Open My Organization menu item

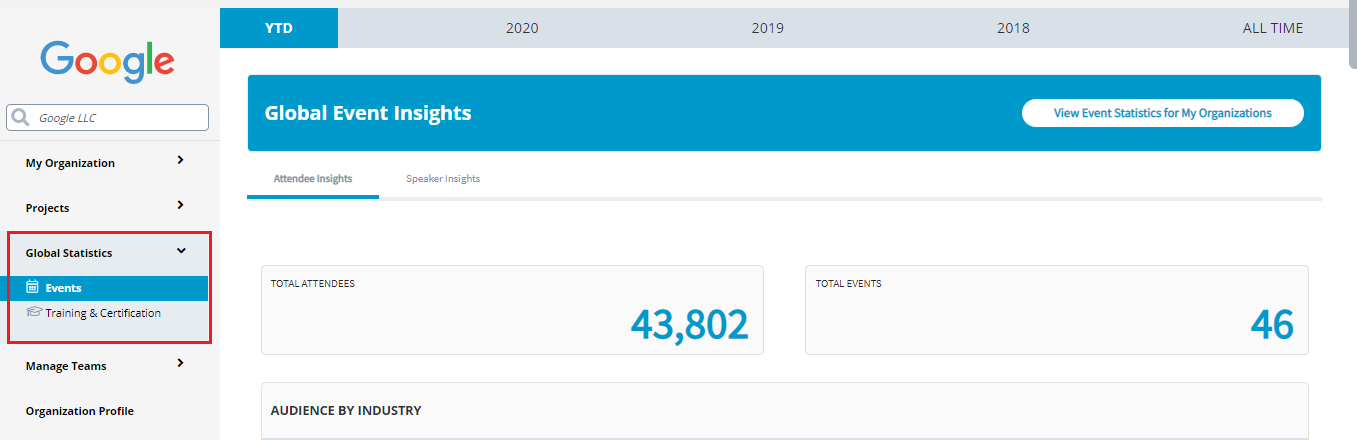coord(70,163)
